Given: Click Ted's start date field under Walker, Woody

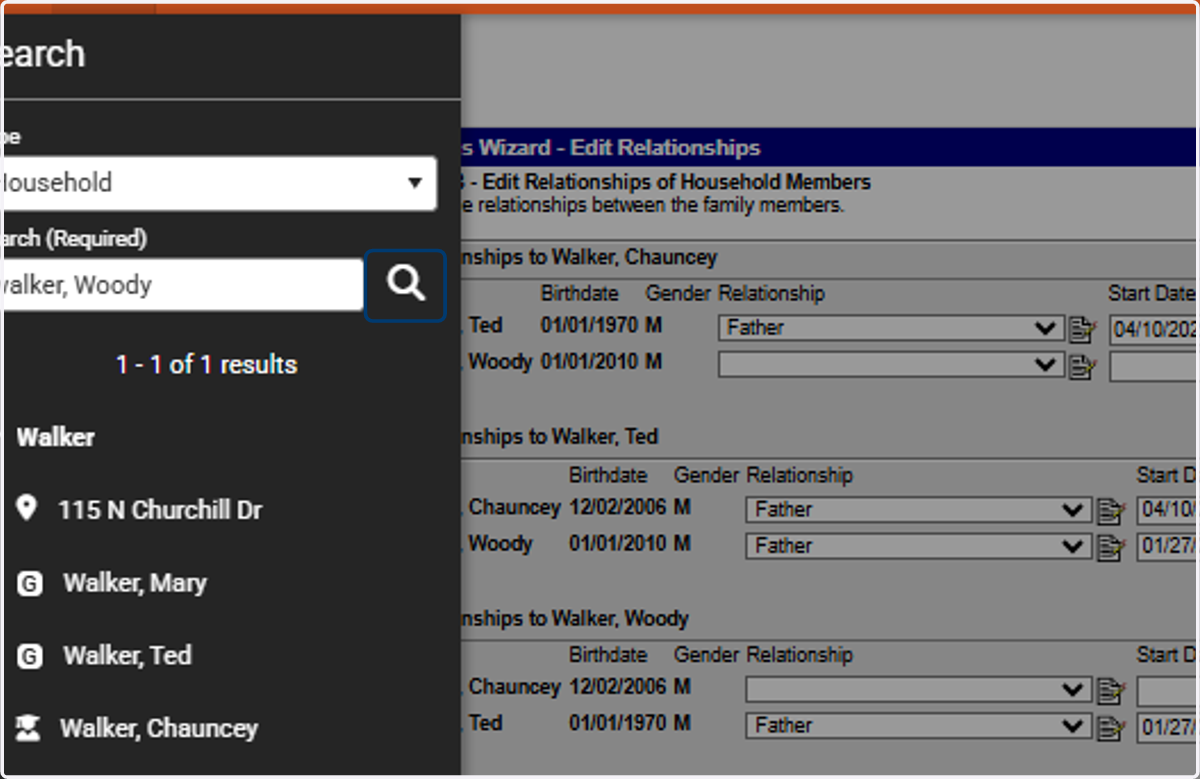Looking at the screenshot, I should (x=1168, y=728).
